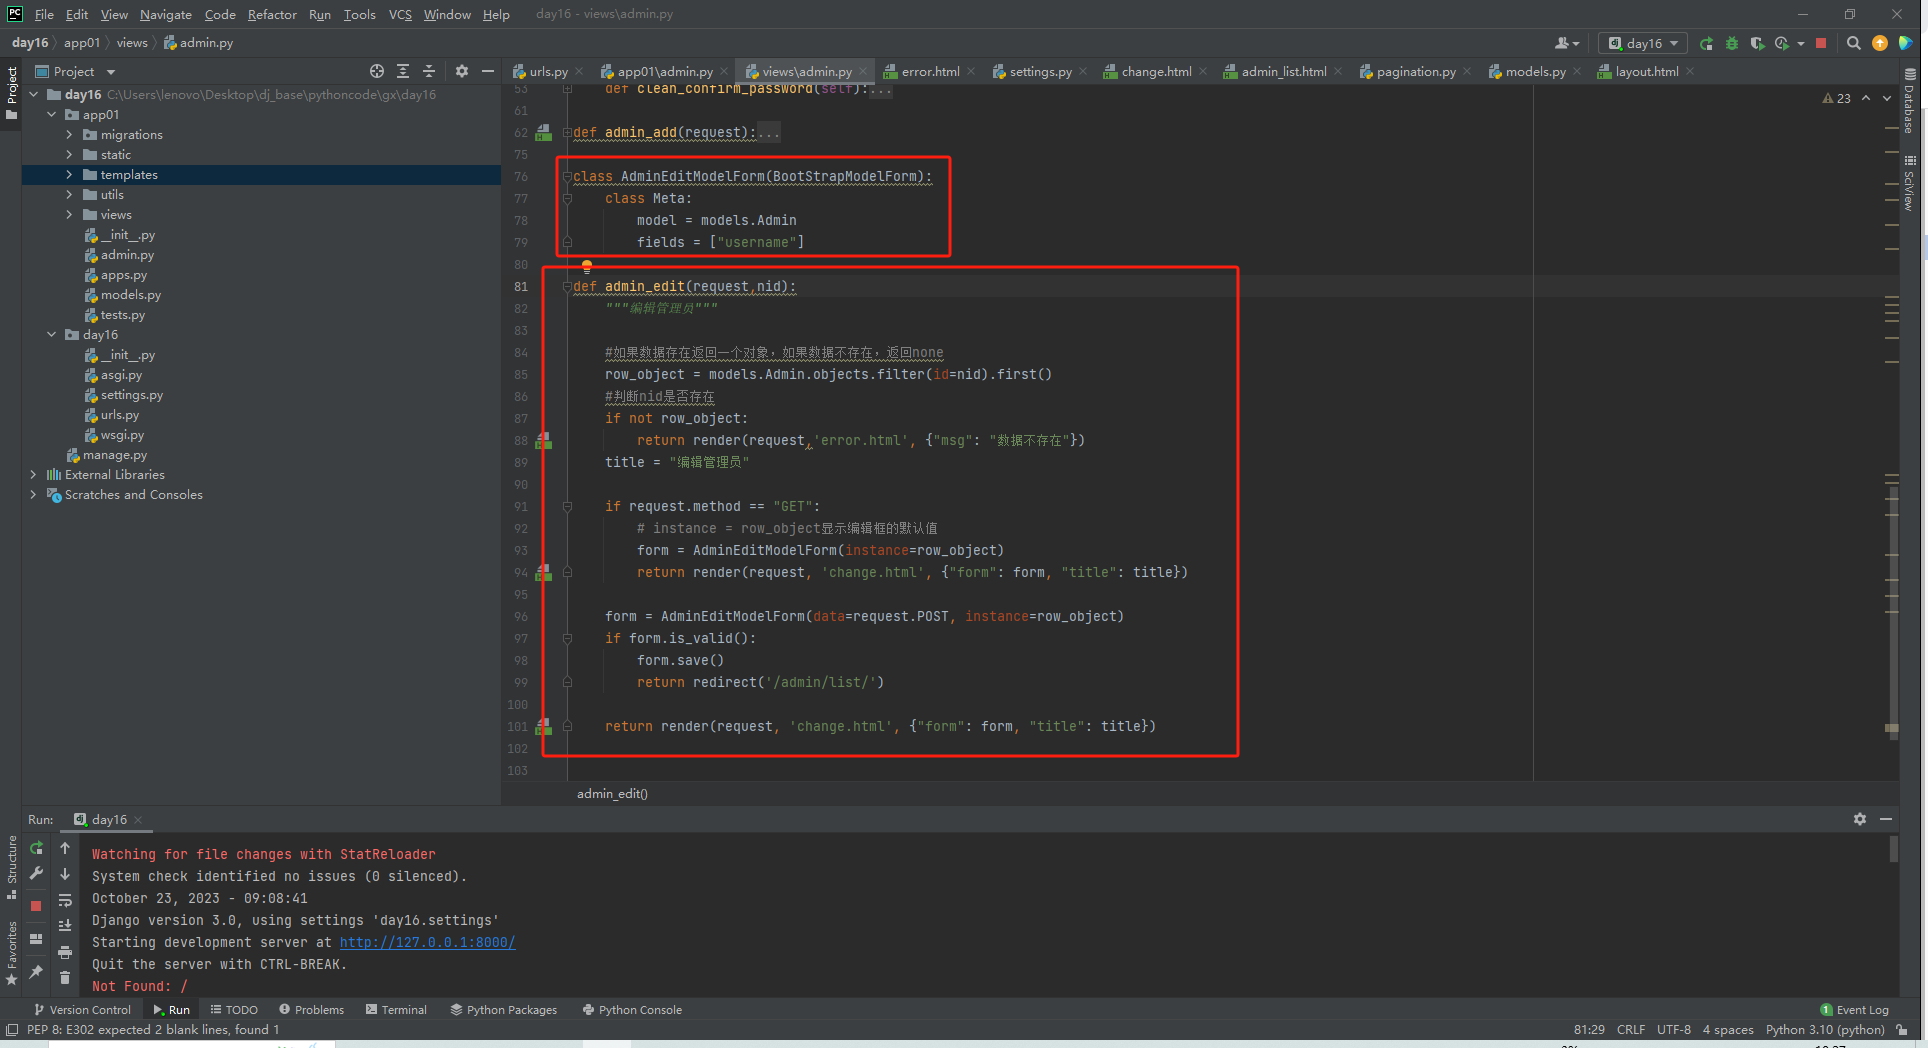Screen dimensions: 1928x1048
Task: Open the Terminal tool window
Action: pyautogui.click(x=397, y=1010)
